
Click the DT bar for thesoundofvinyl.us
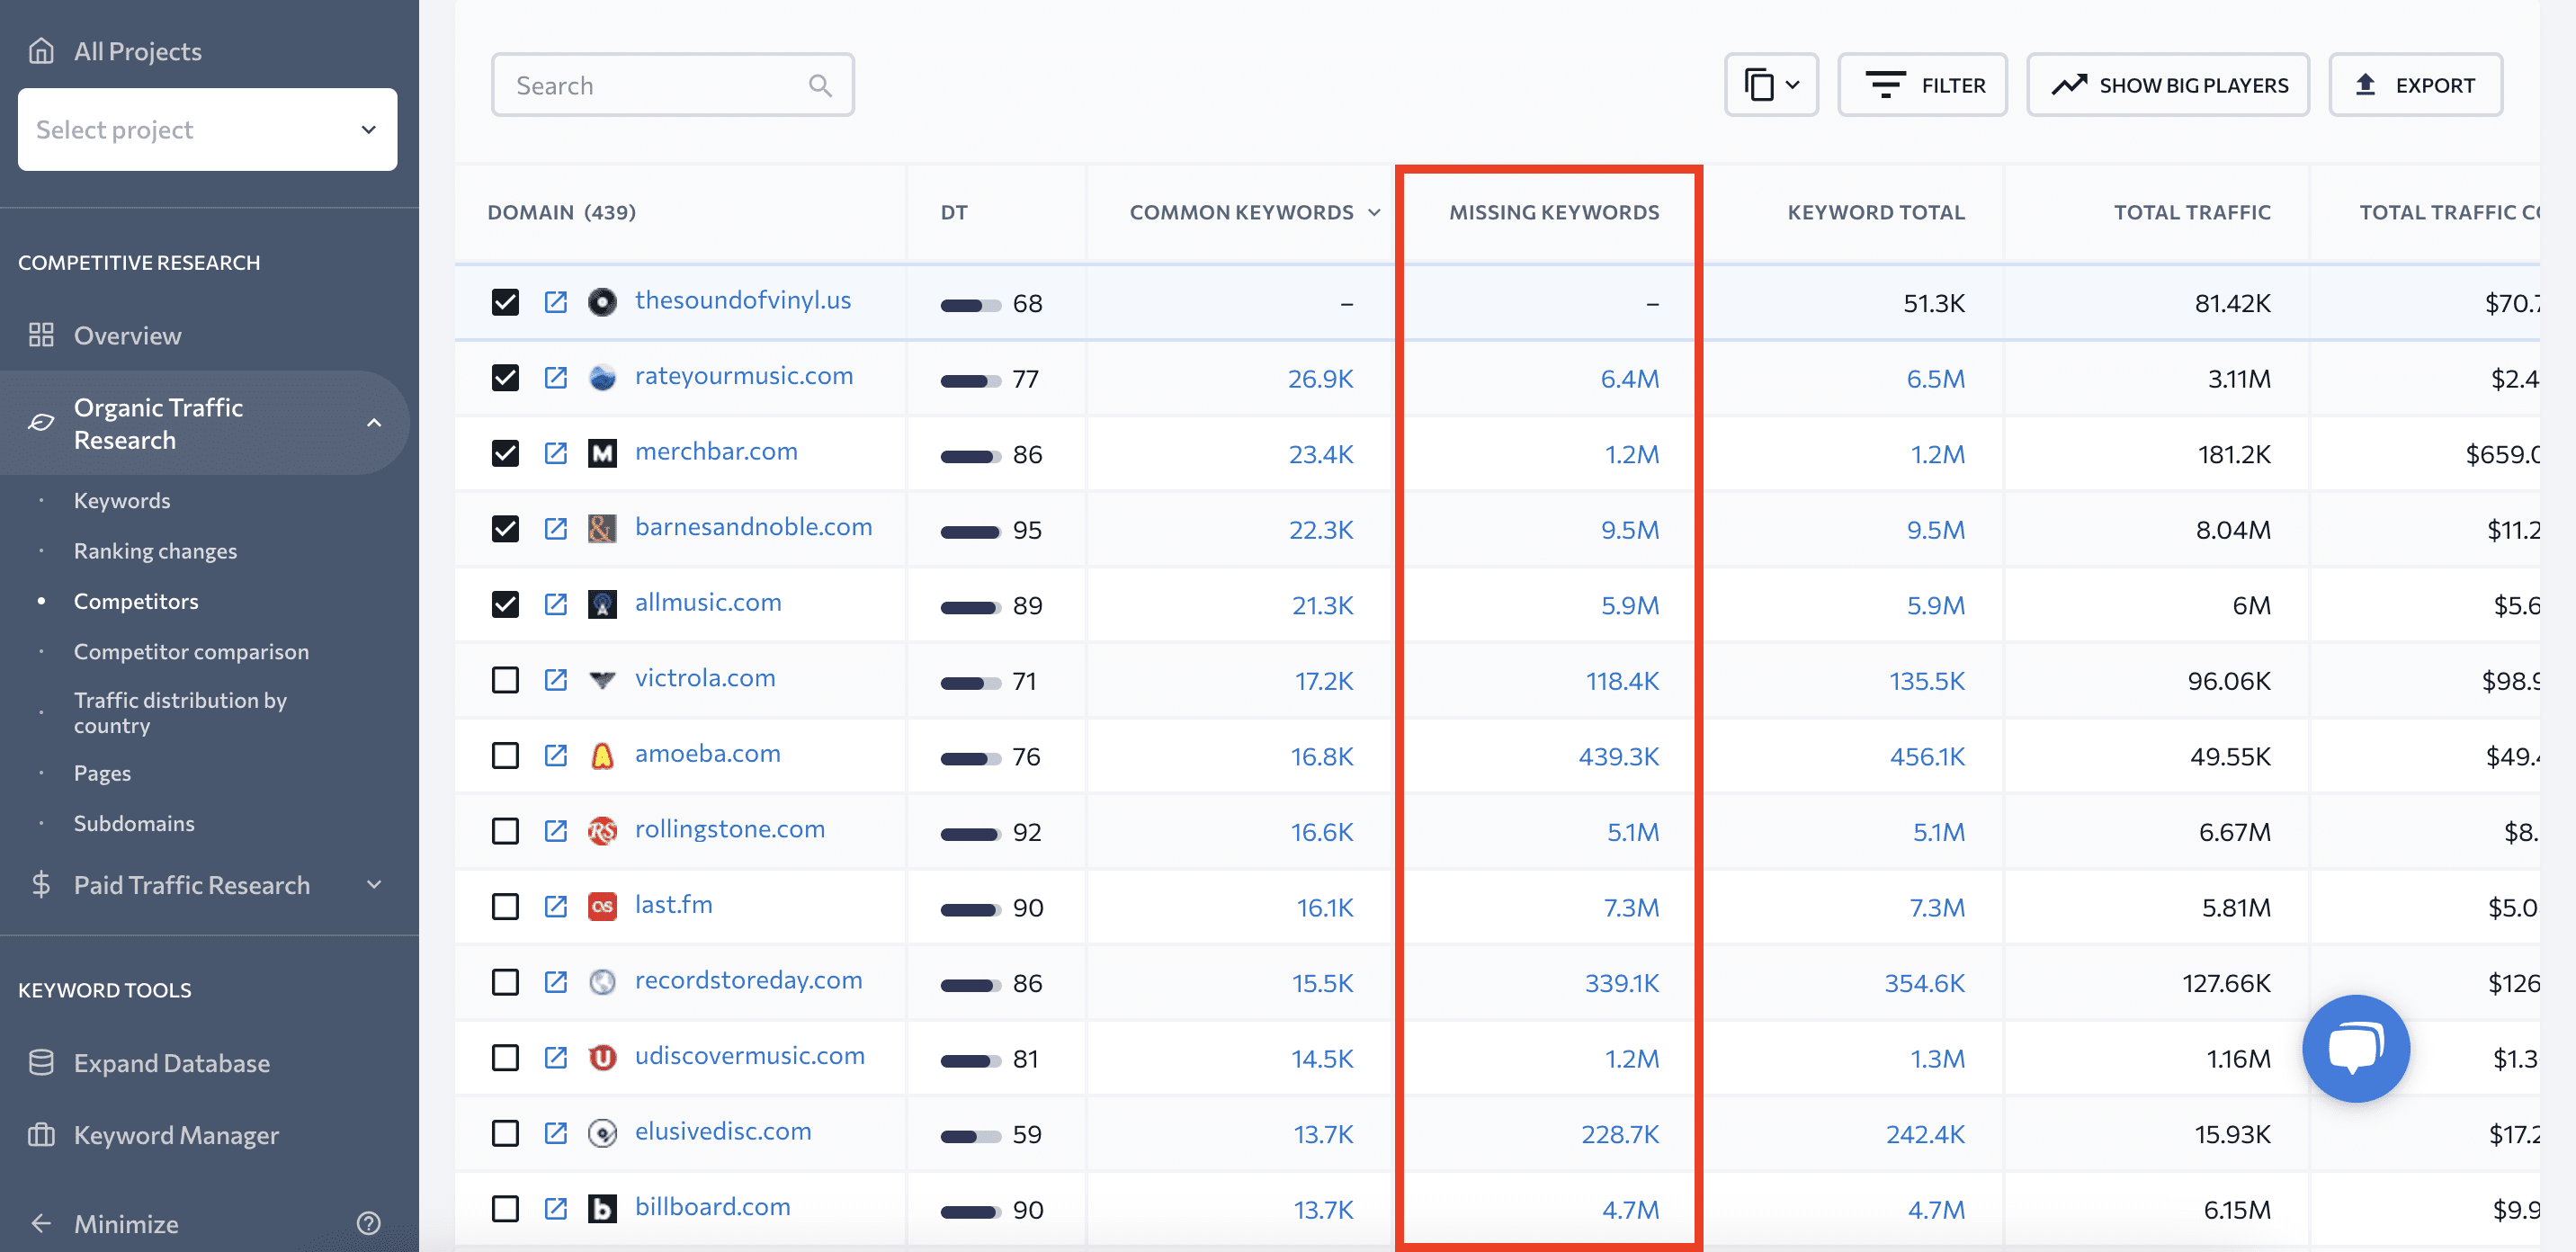(970, 305)
